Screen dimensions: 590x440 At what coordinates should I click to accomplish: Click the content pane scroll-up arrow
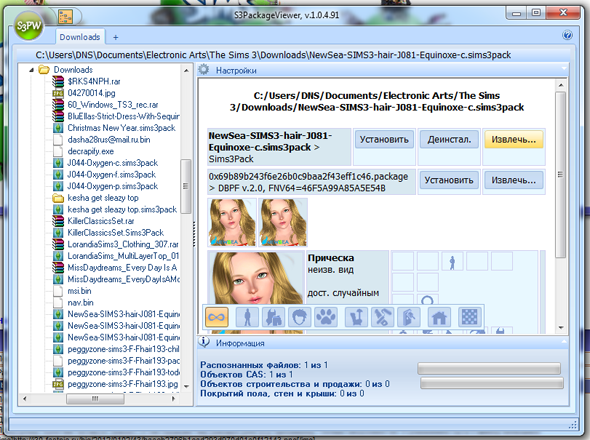(x=561, y=85)
